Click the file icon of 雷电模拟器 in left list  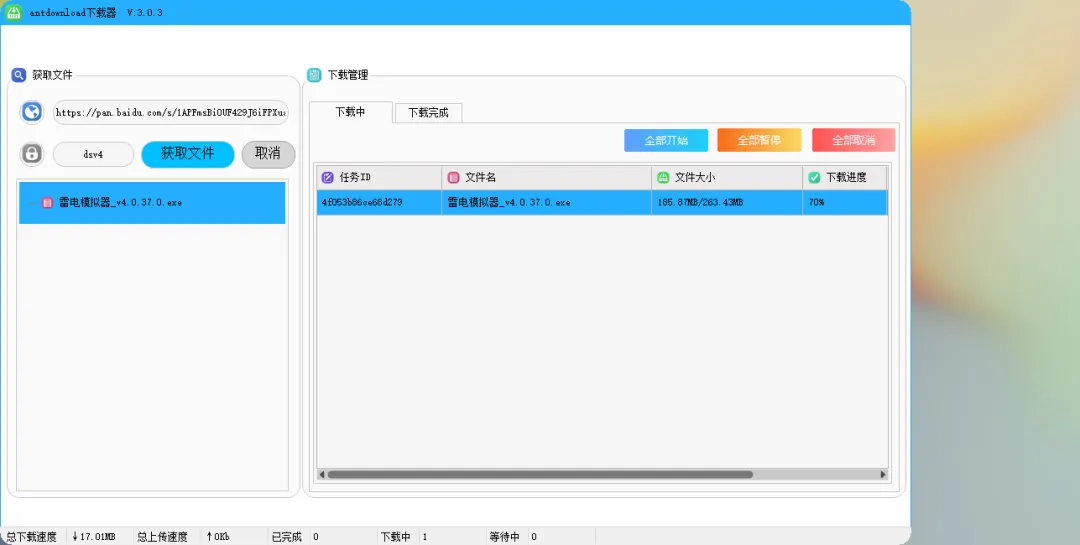click(x=47, y=203)
